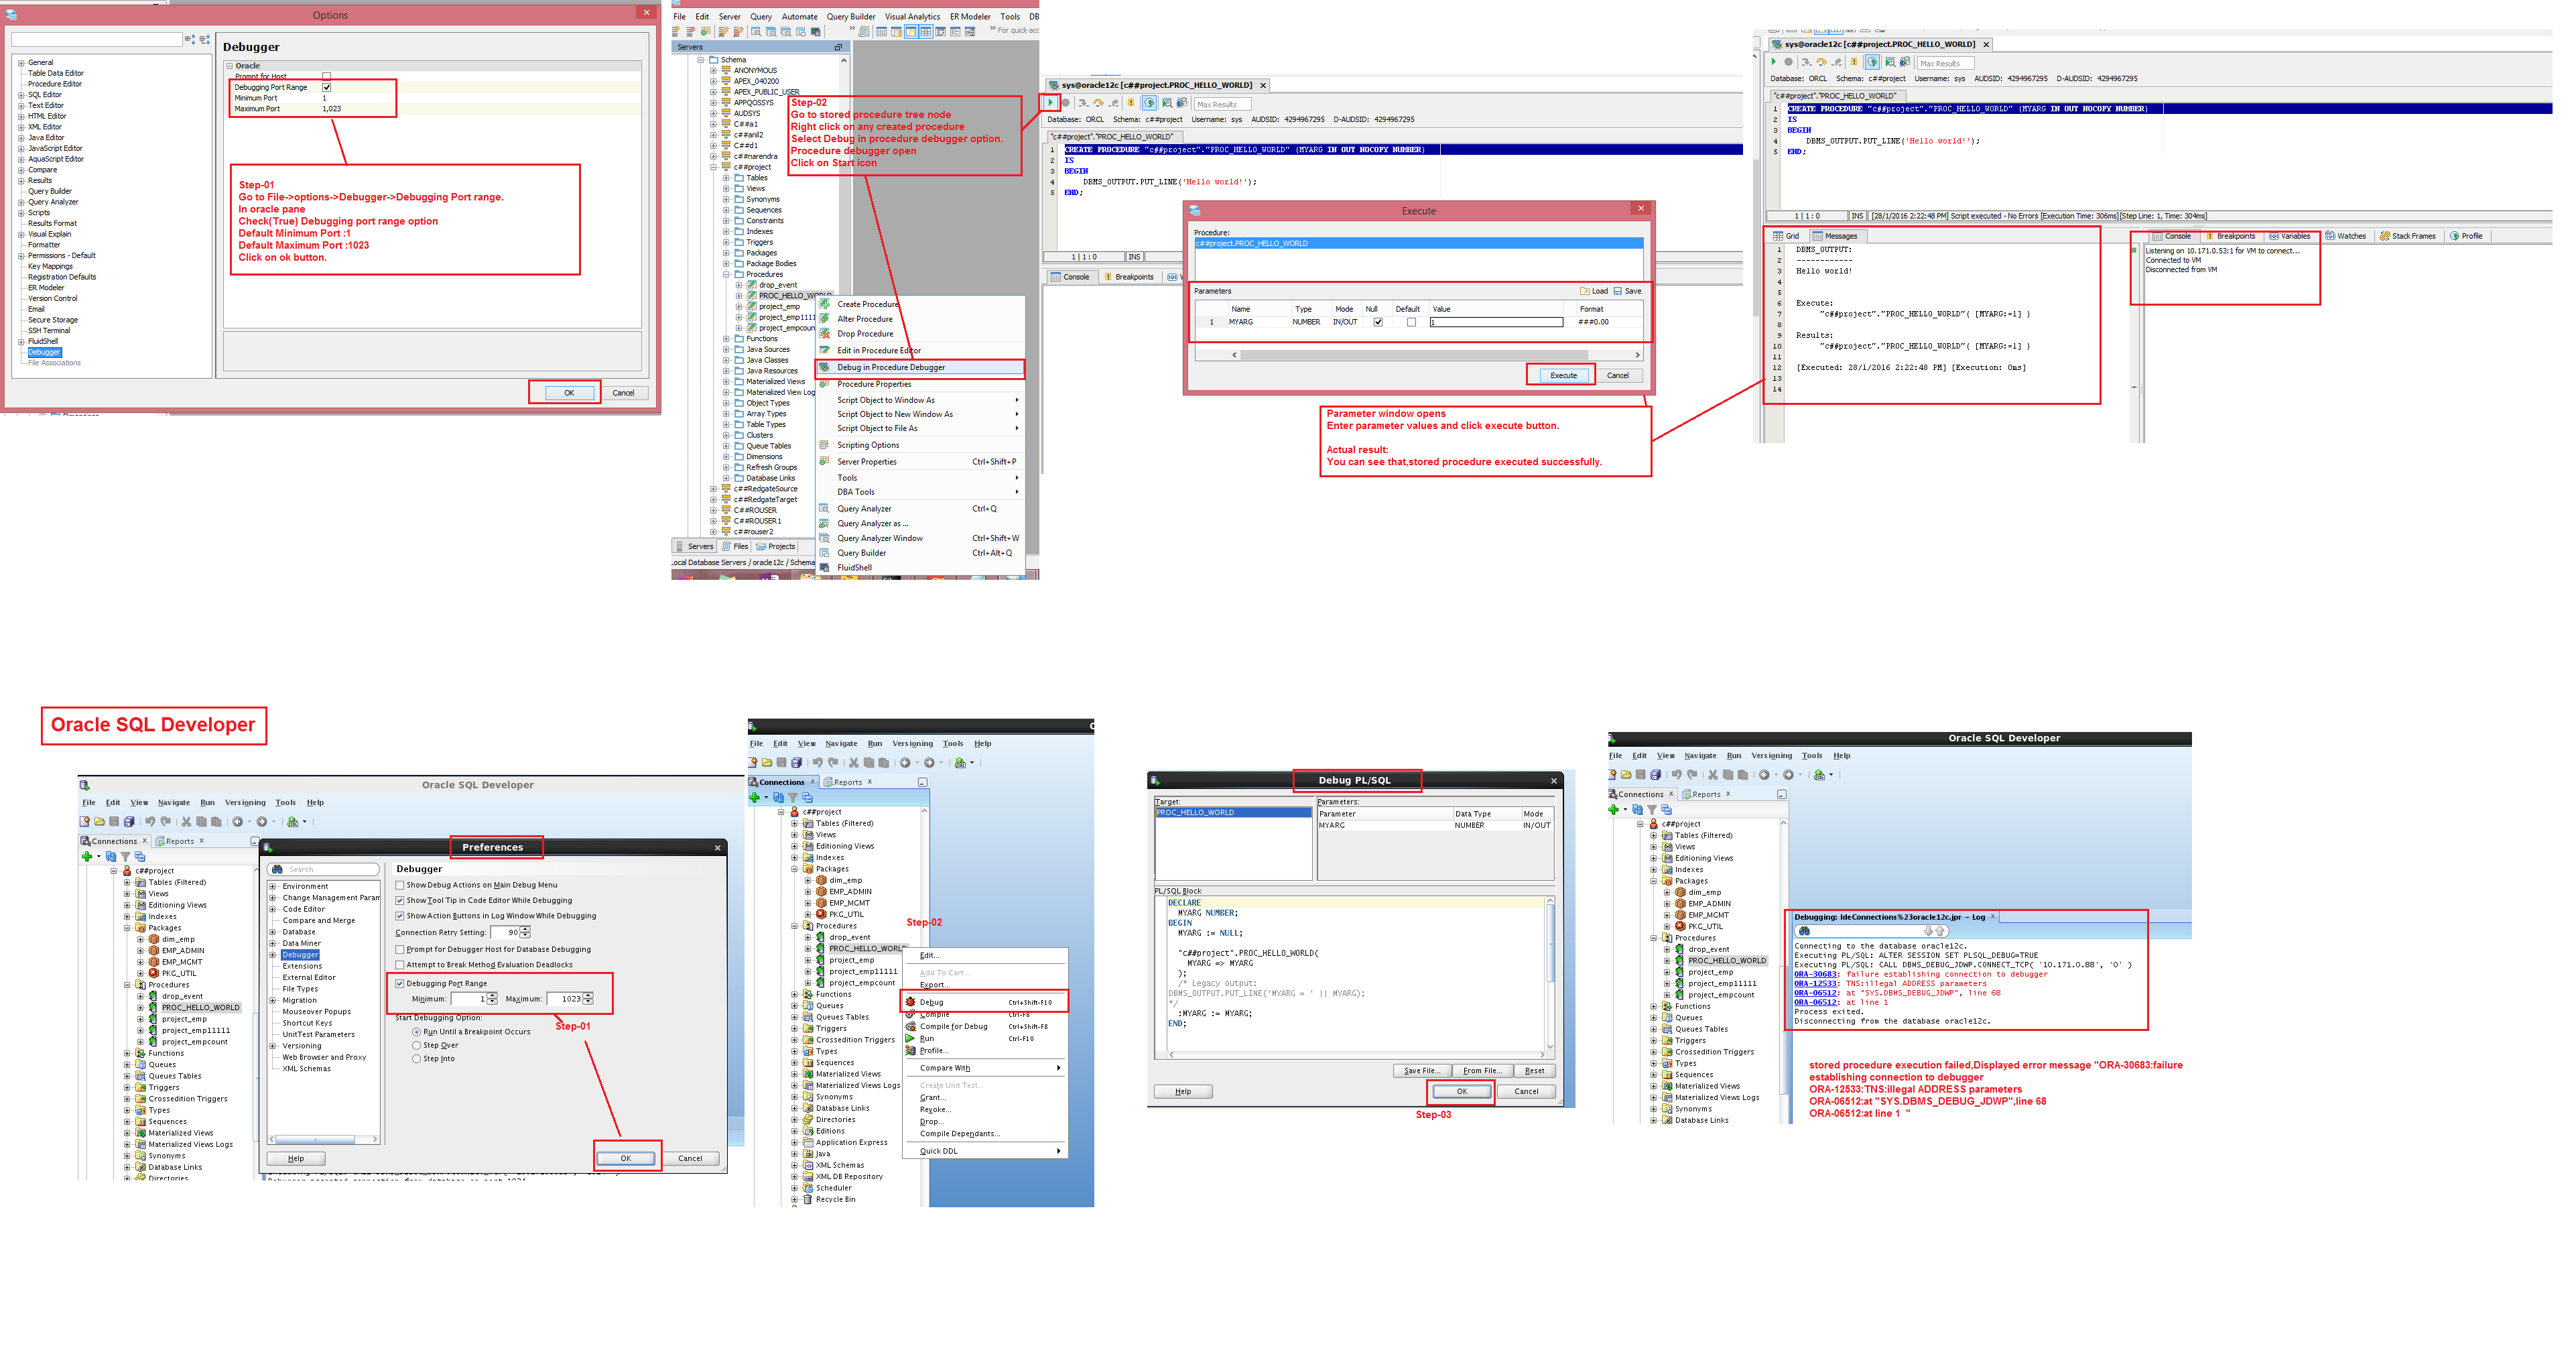This screenshot has height=1346, width=2576.
Task: Expand the Functions node under c##project
Action: click(127, 1053)
